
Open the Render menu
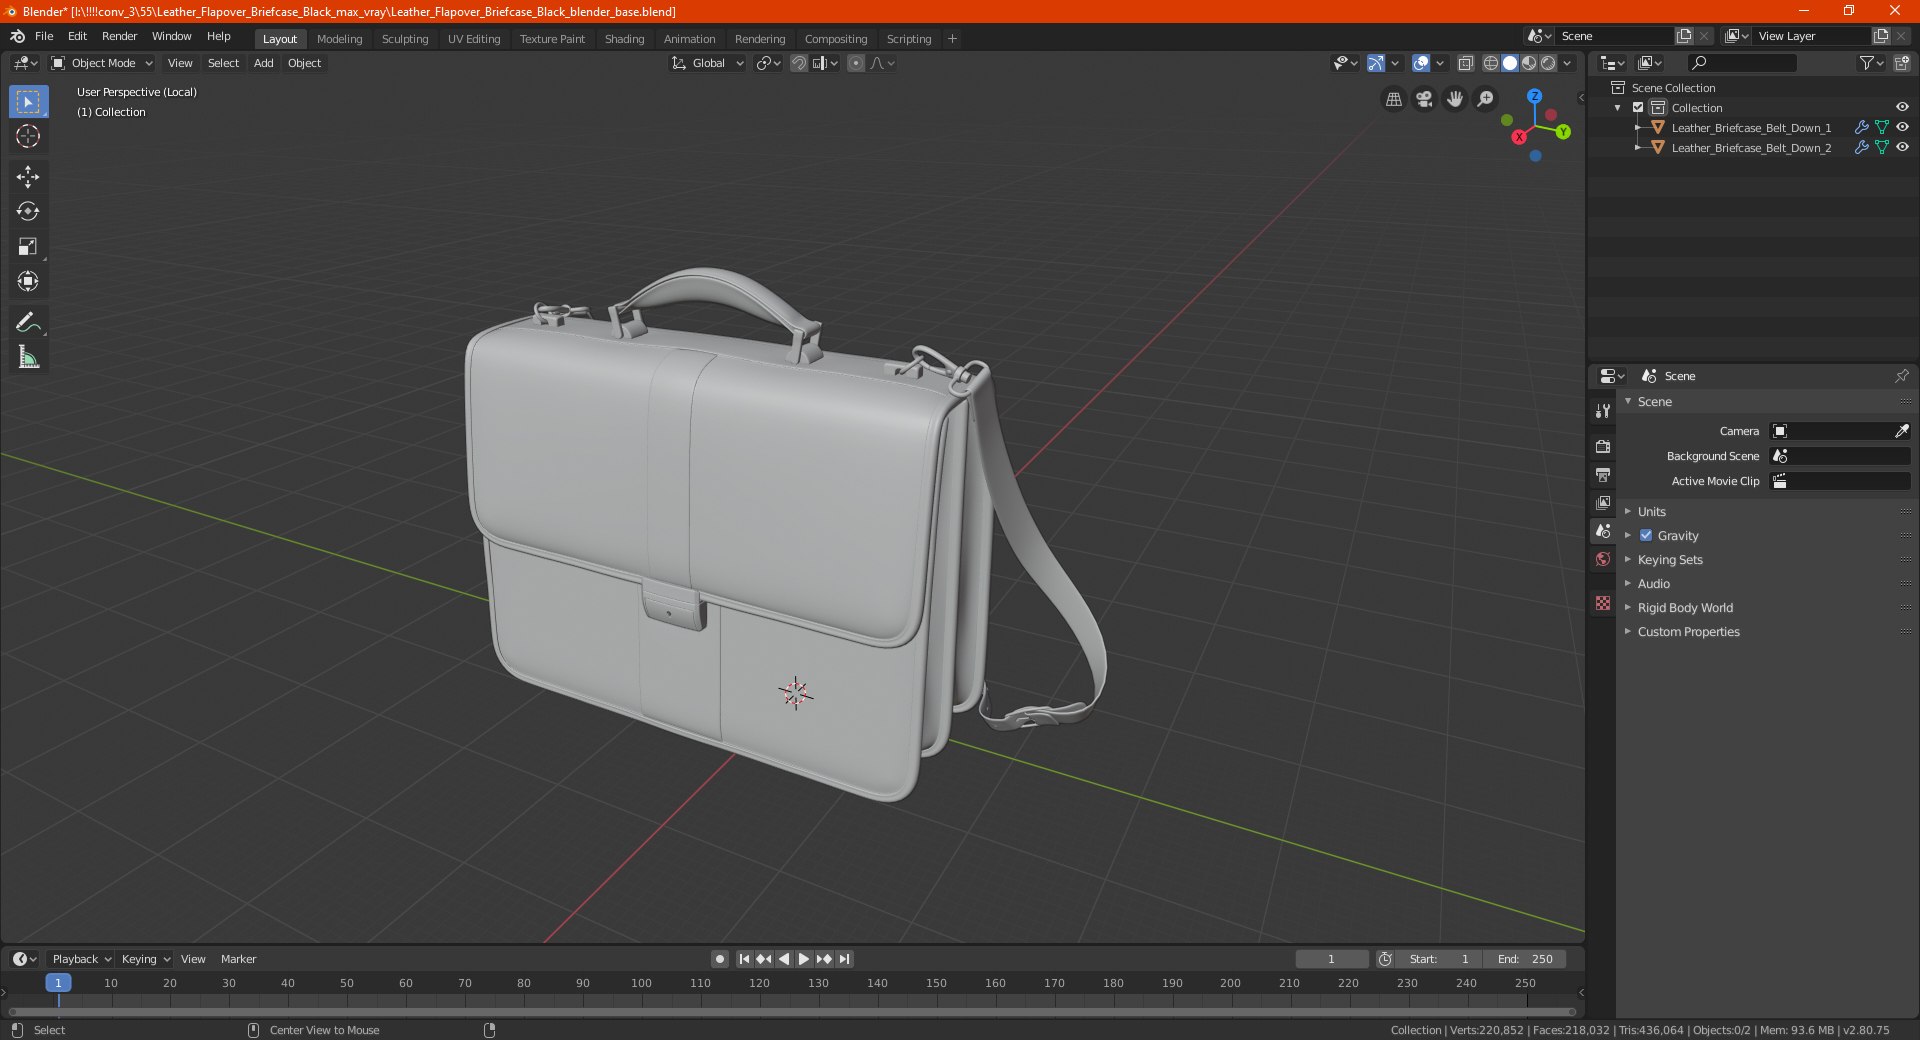(119, 36)
